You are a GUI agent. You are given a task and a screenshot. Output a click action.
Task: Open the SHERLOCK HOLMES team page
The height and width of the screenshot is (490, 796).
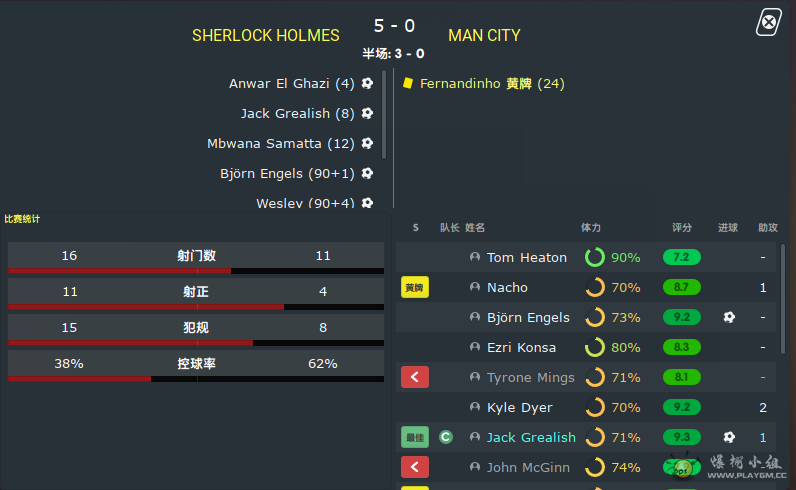pos(265,36)
